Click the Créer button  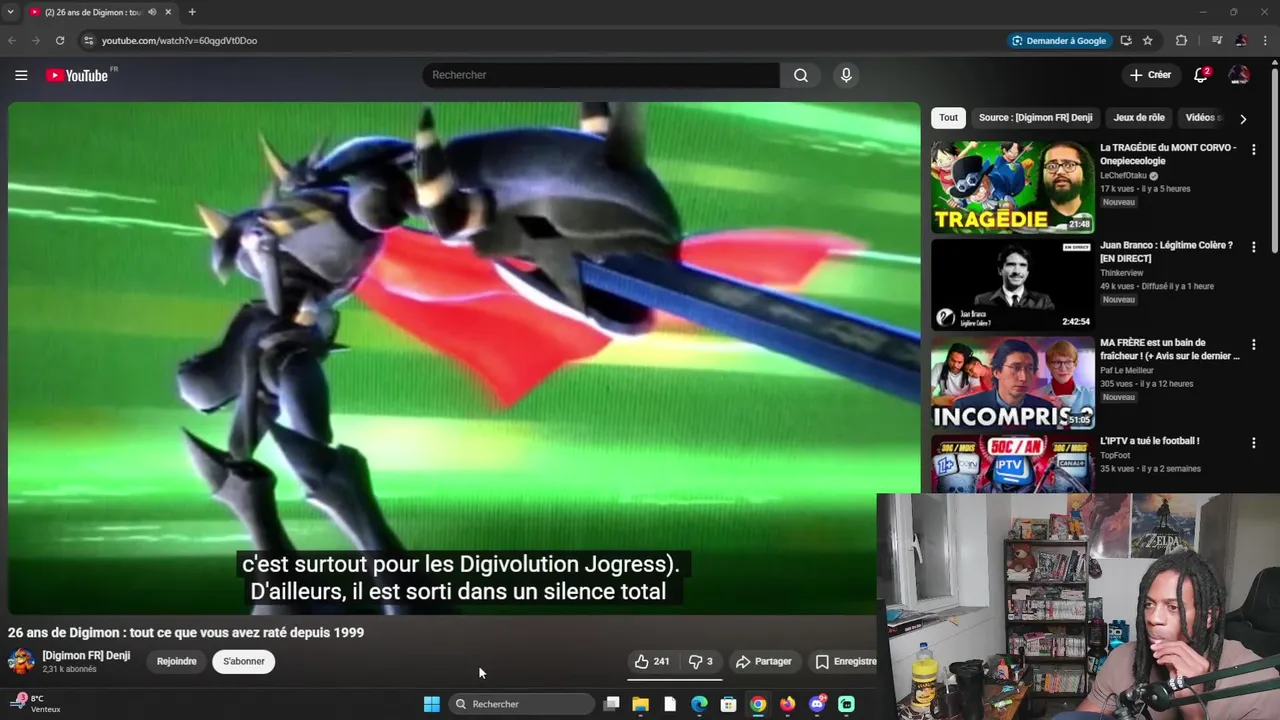pos(1150,75)
